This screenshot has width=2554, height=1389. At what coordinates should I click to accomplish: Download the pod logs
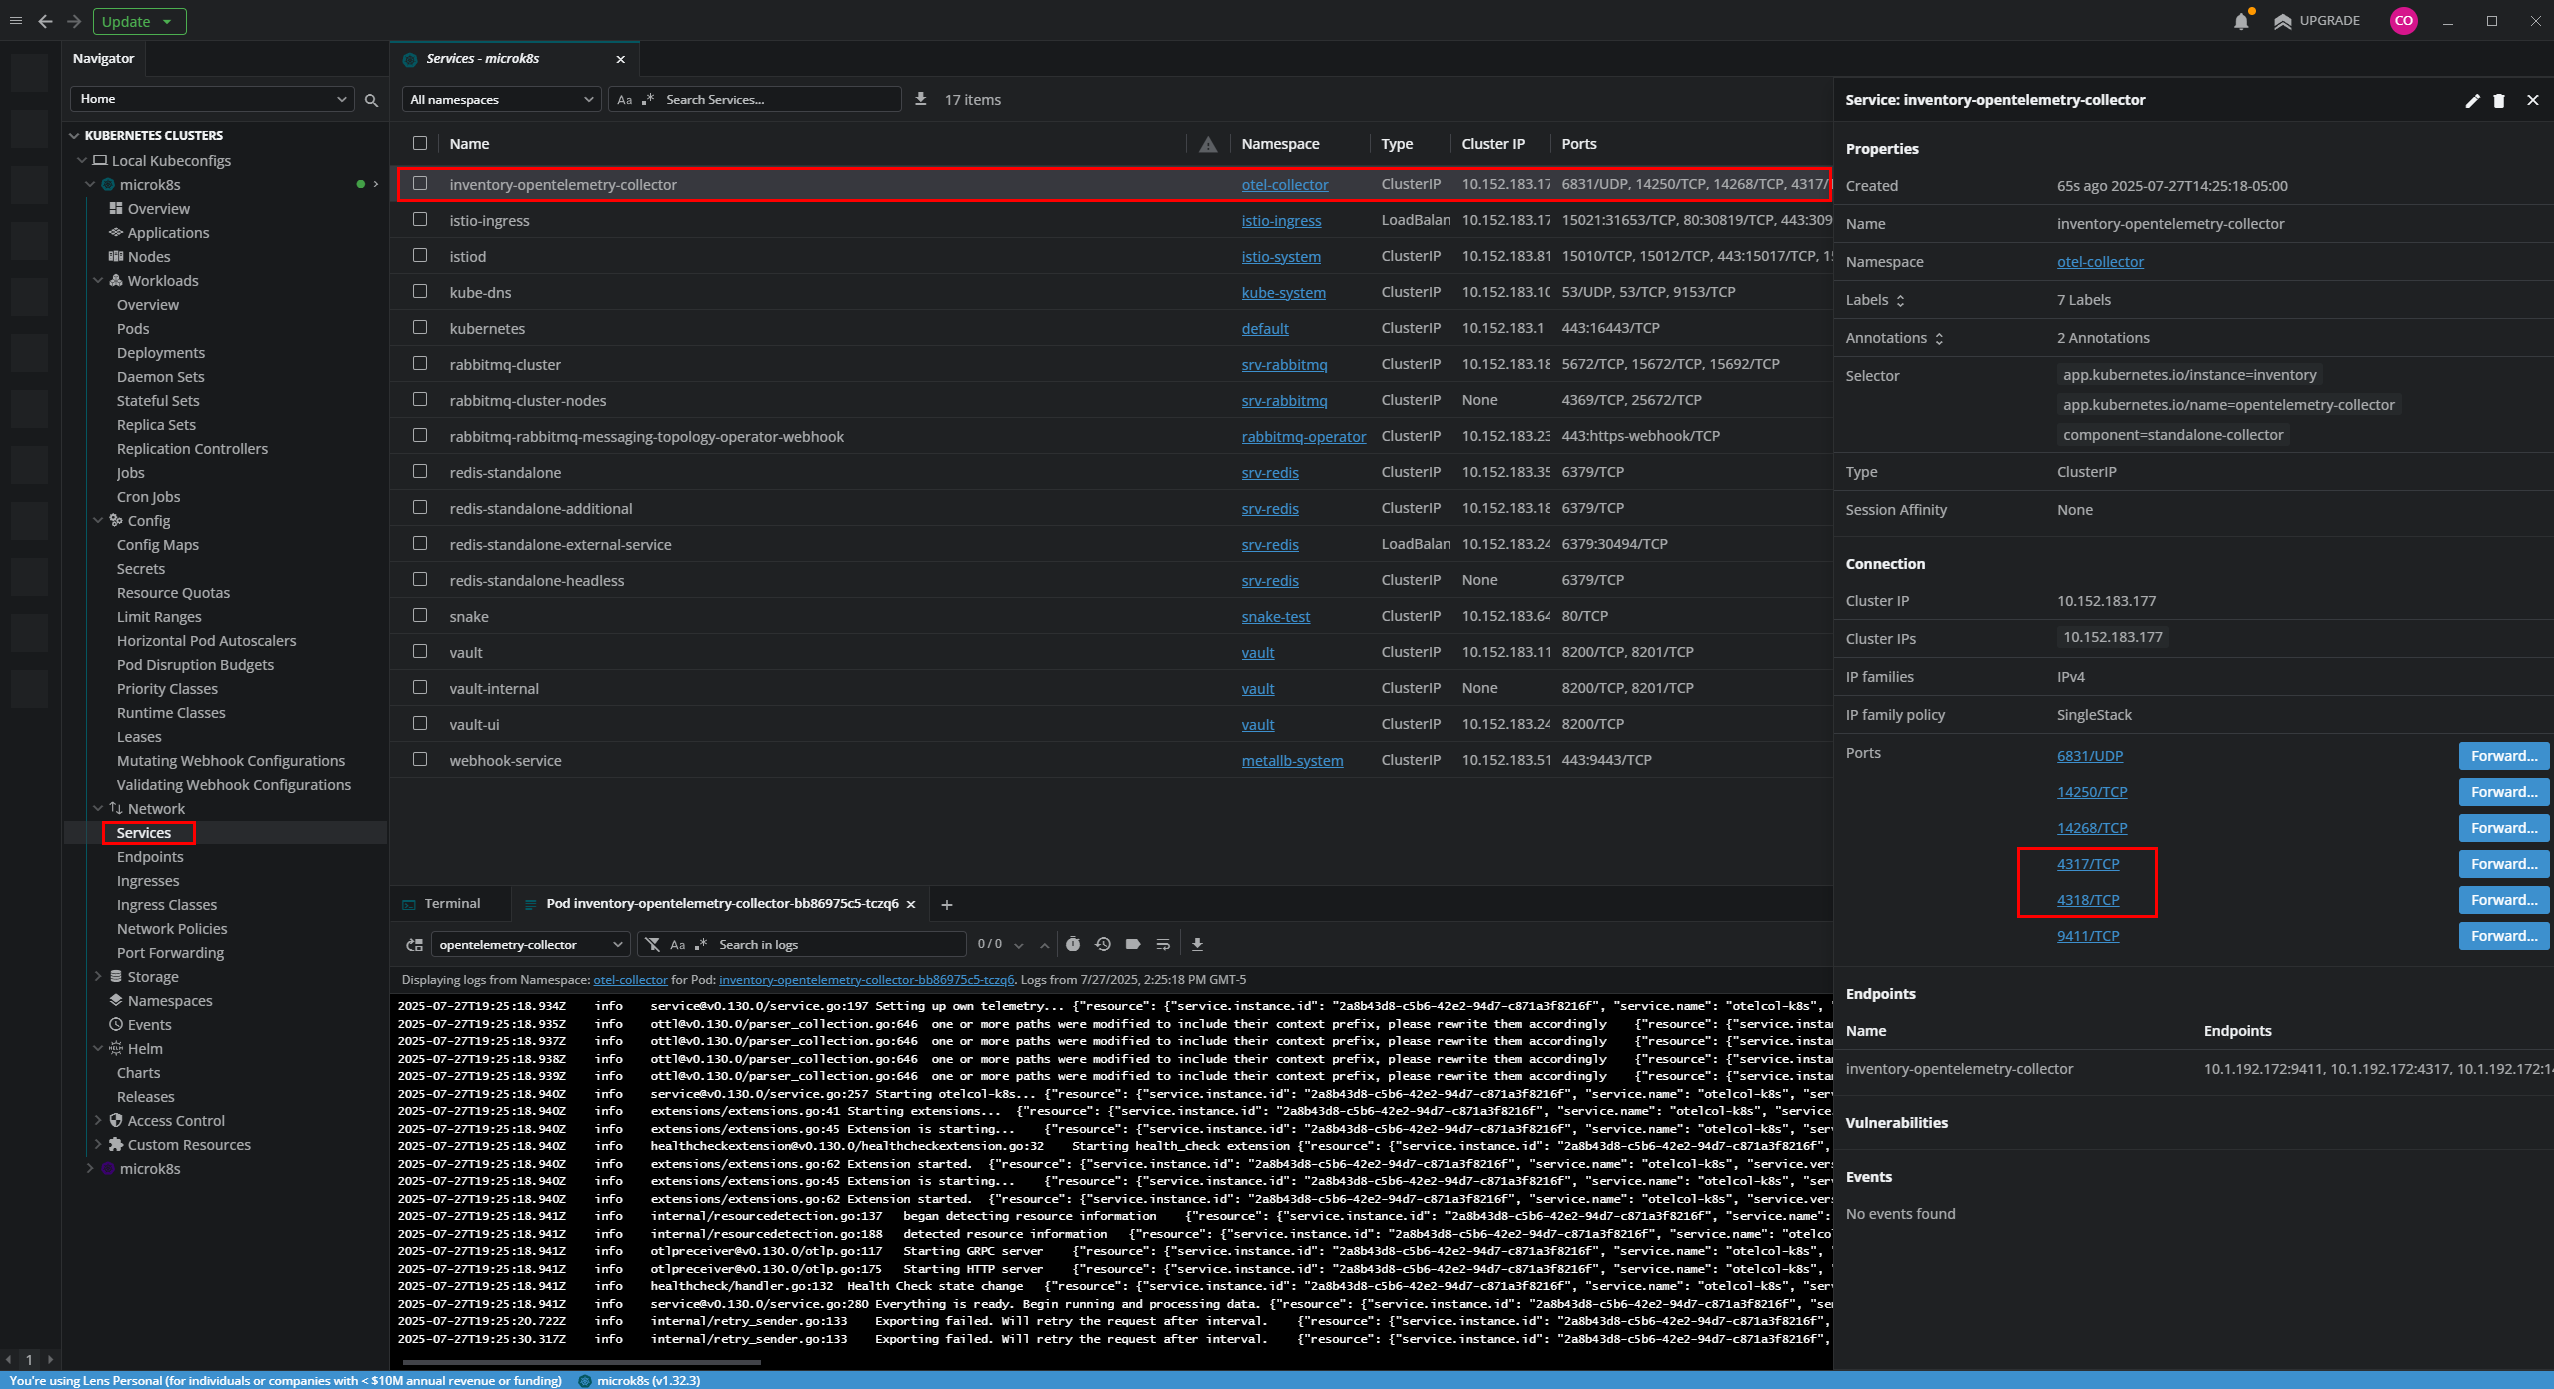1197,944
